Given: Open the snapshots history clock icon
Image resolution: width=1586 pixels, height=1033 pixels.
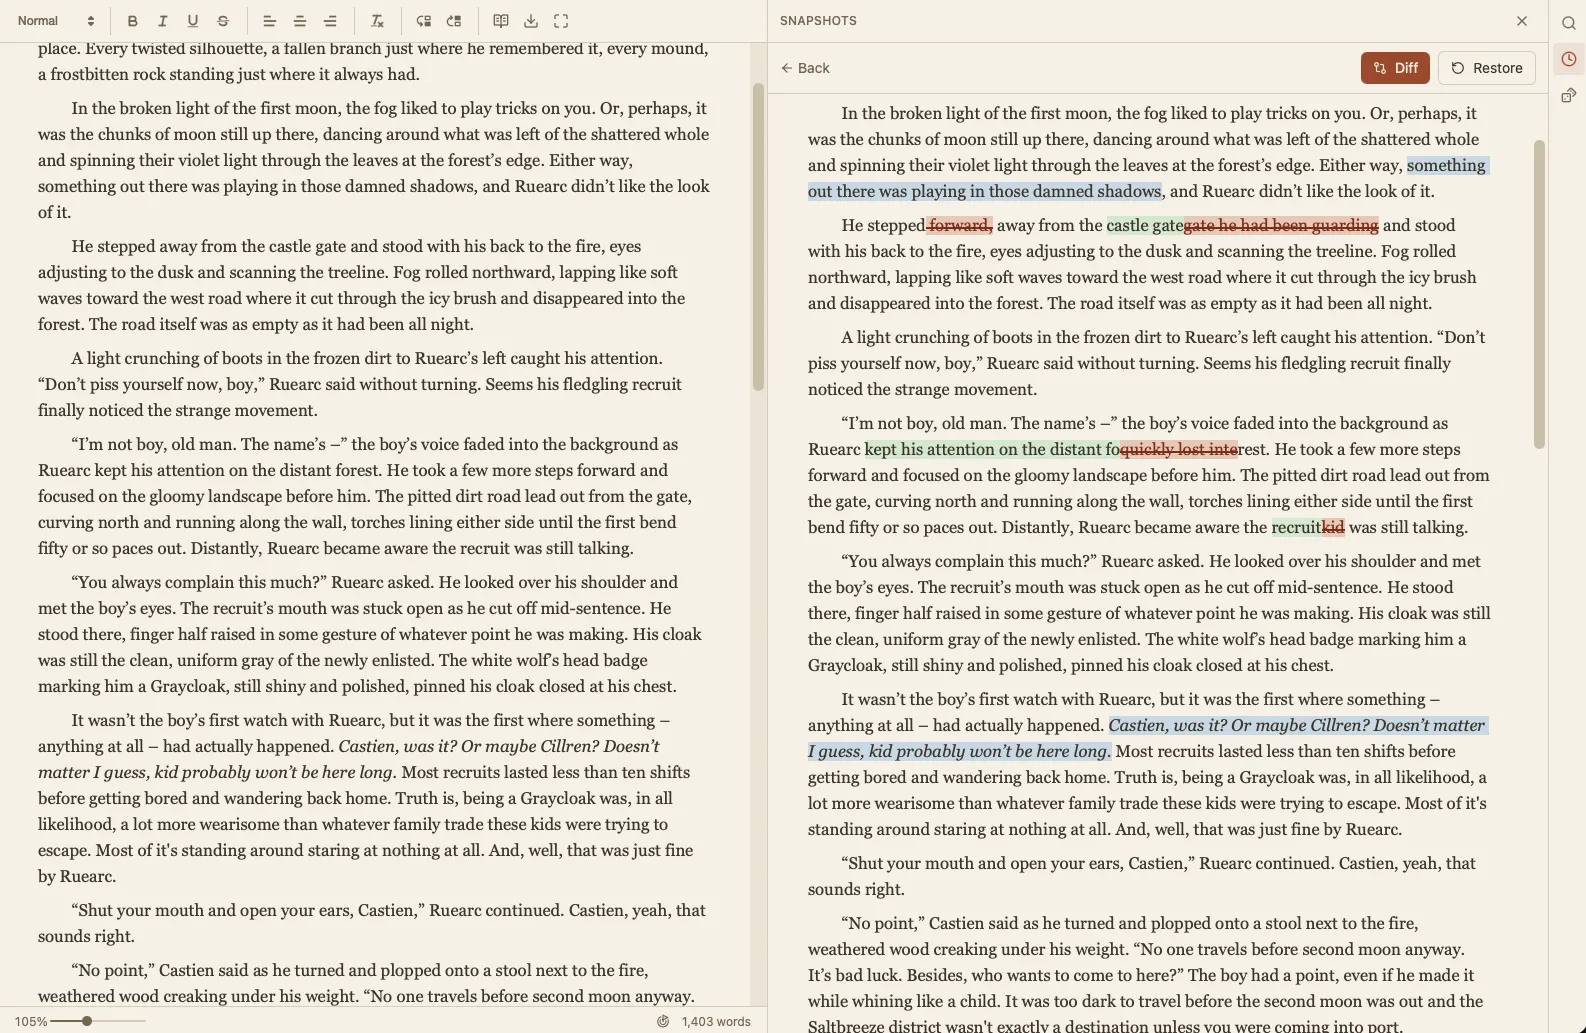Looking at the screenshot, I should 1568,59.
